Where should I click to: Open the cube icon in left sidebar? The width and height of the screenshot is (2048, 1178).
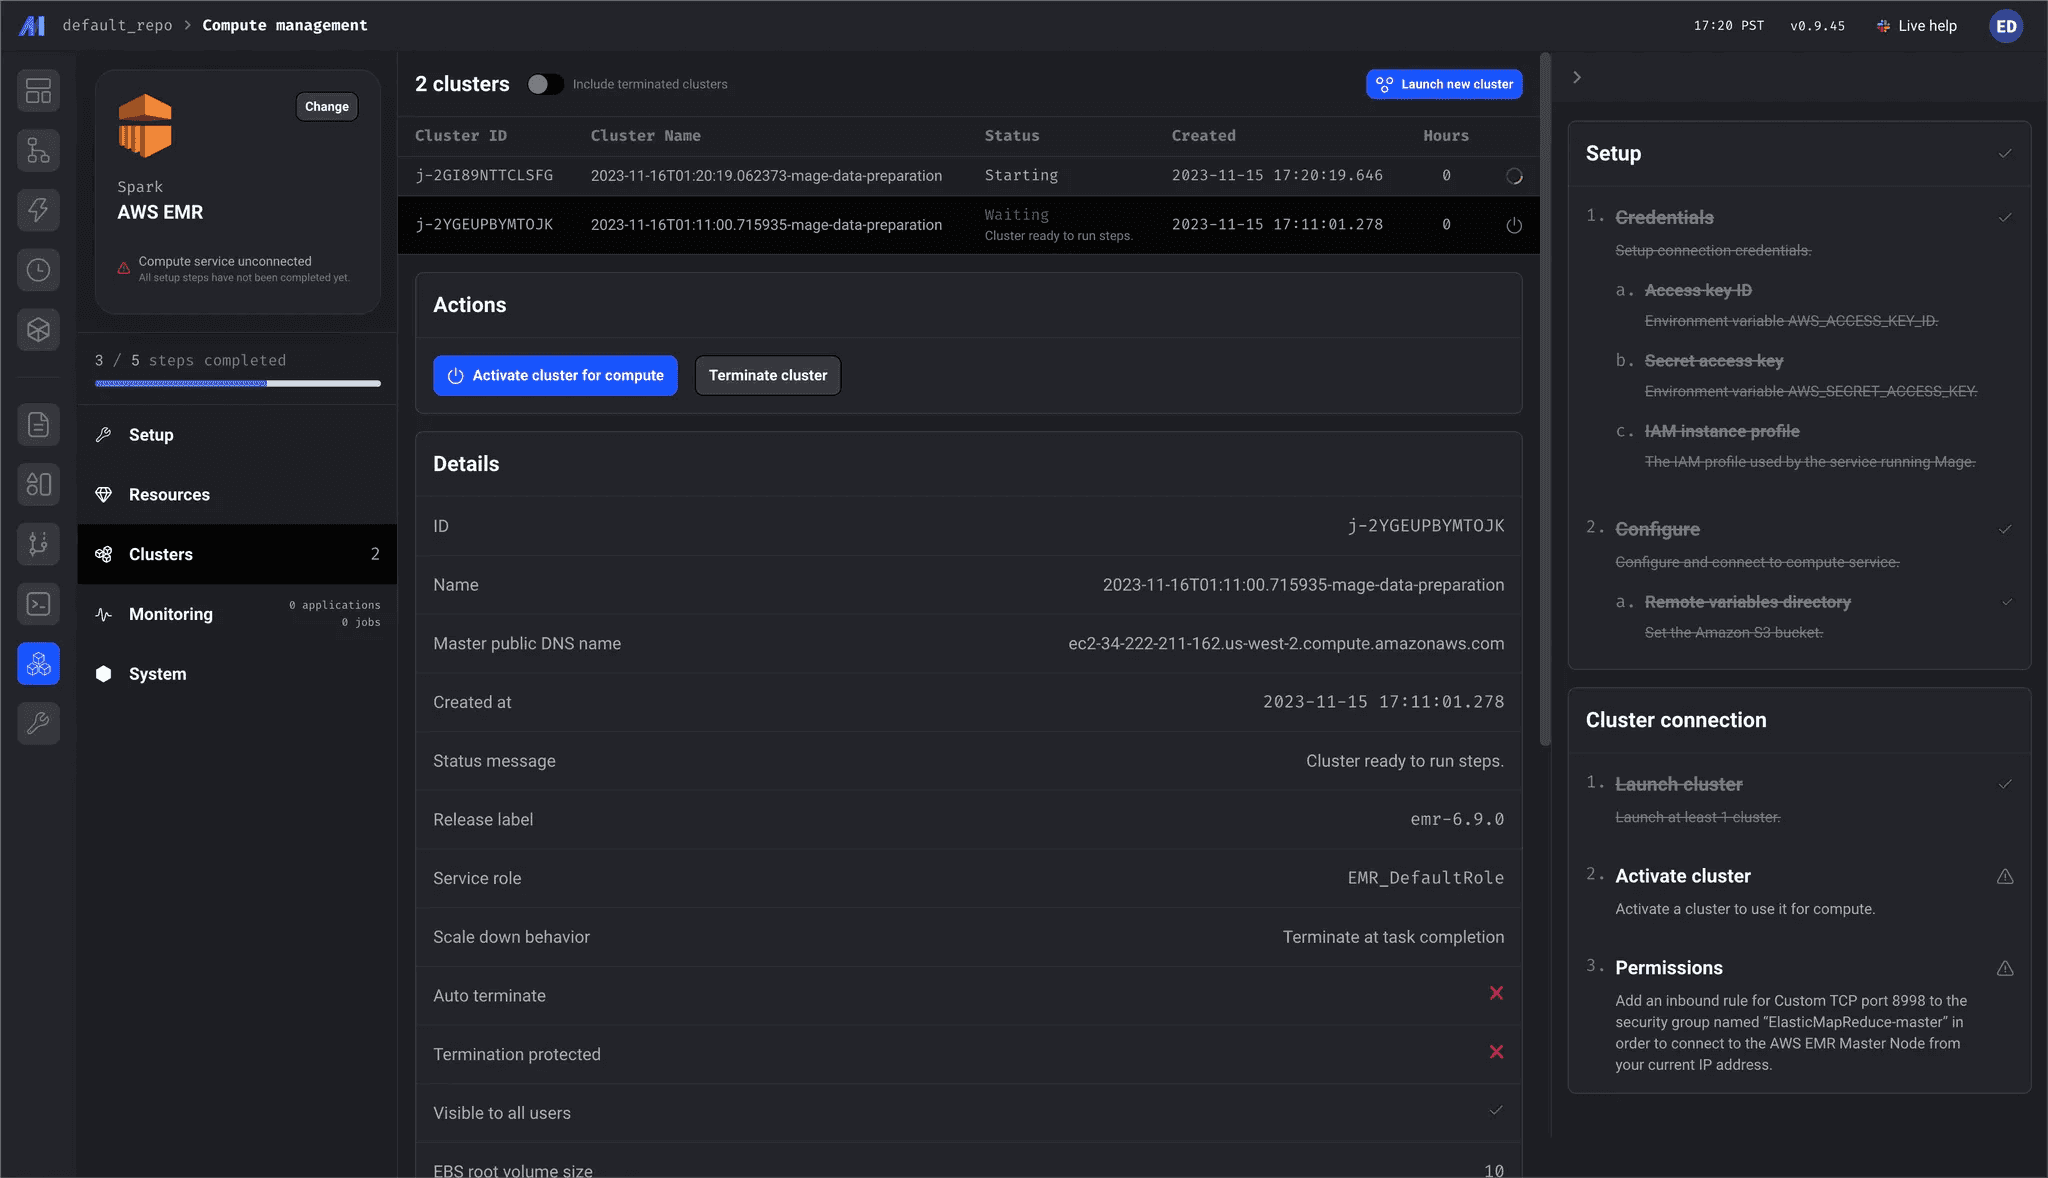pos(38,330)
